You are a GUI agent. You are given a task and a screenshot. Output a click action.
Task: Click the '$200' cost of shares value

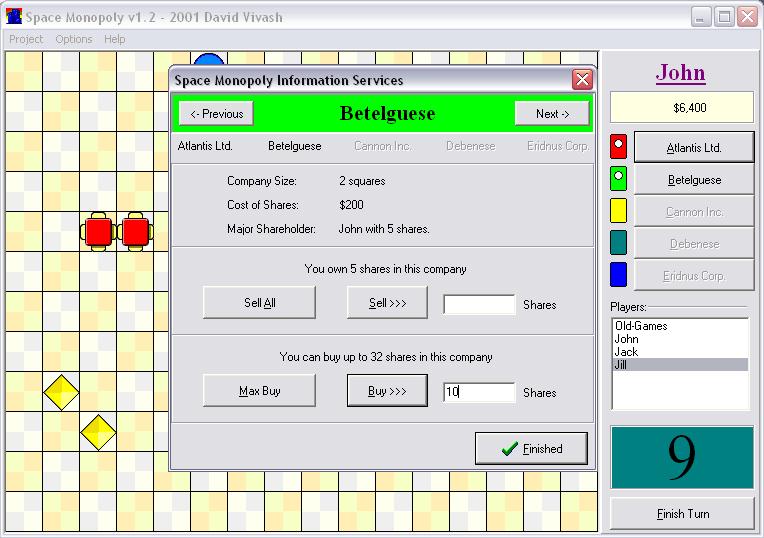point(351,205)
